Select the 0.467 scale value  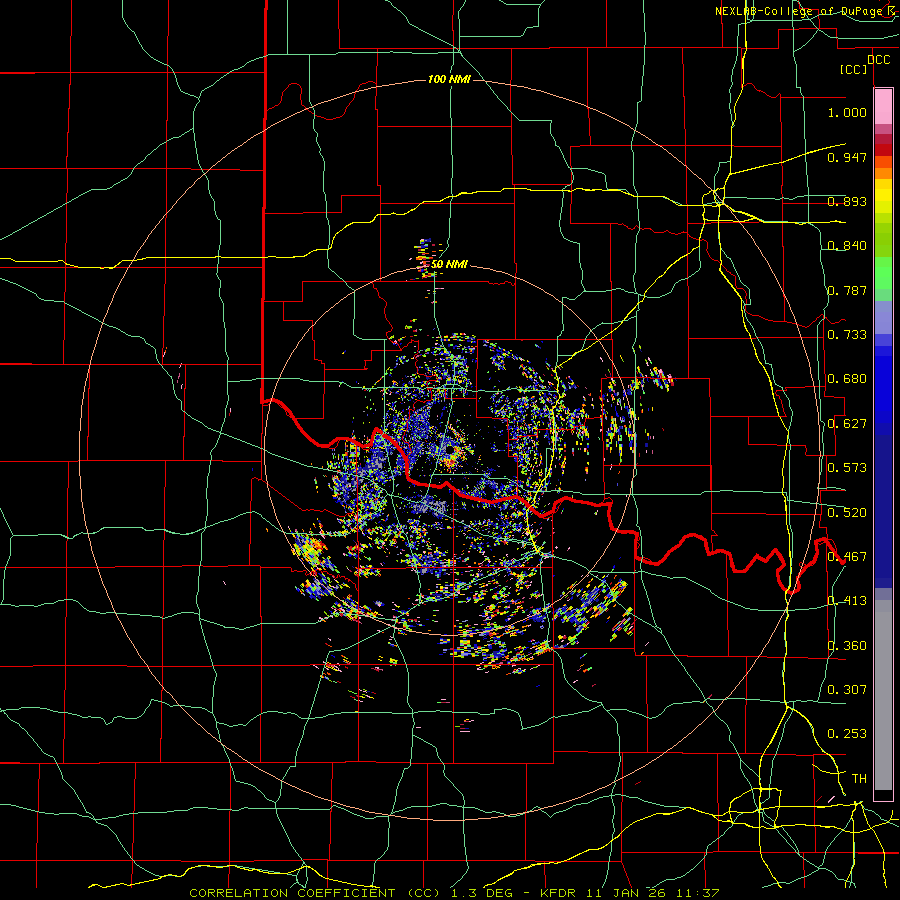(847, 557)
